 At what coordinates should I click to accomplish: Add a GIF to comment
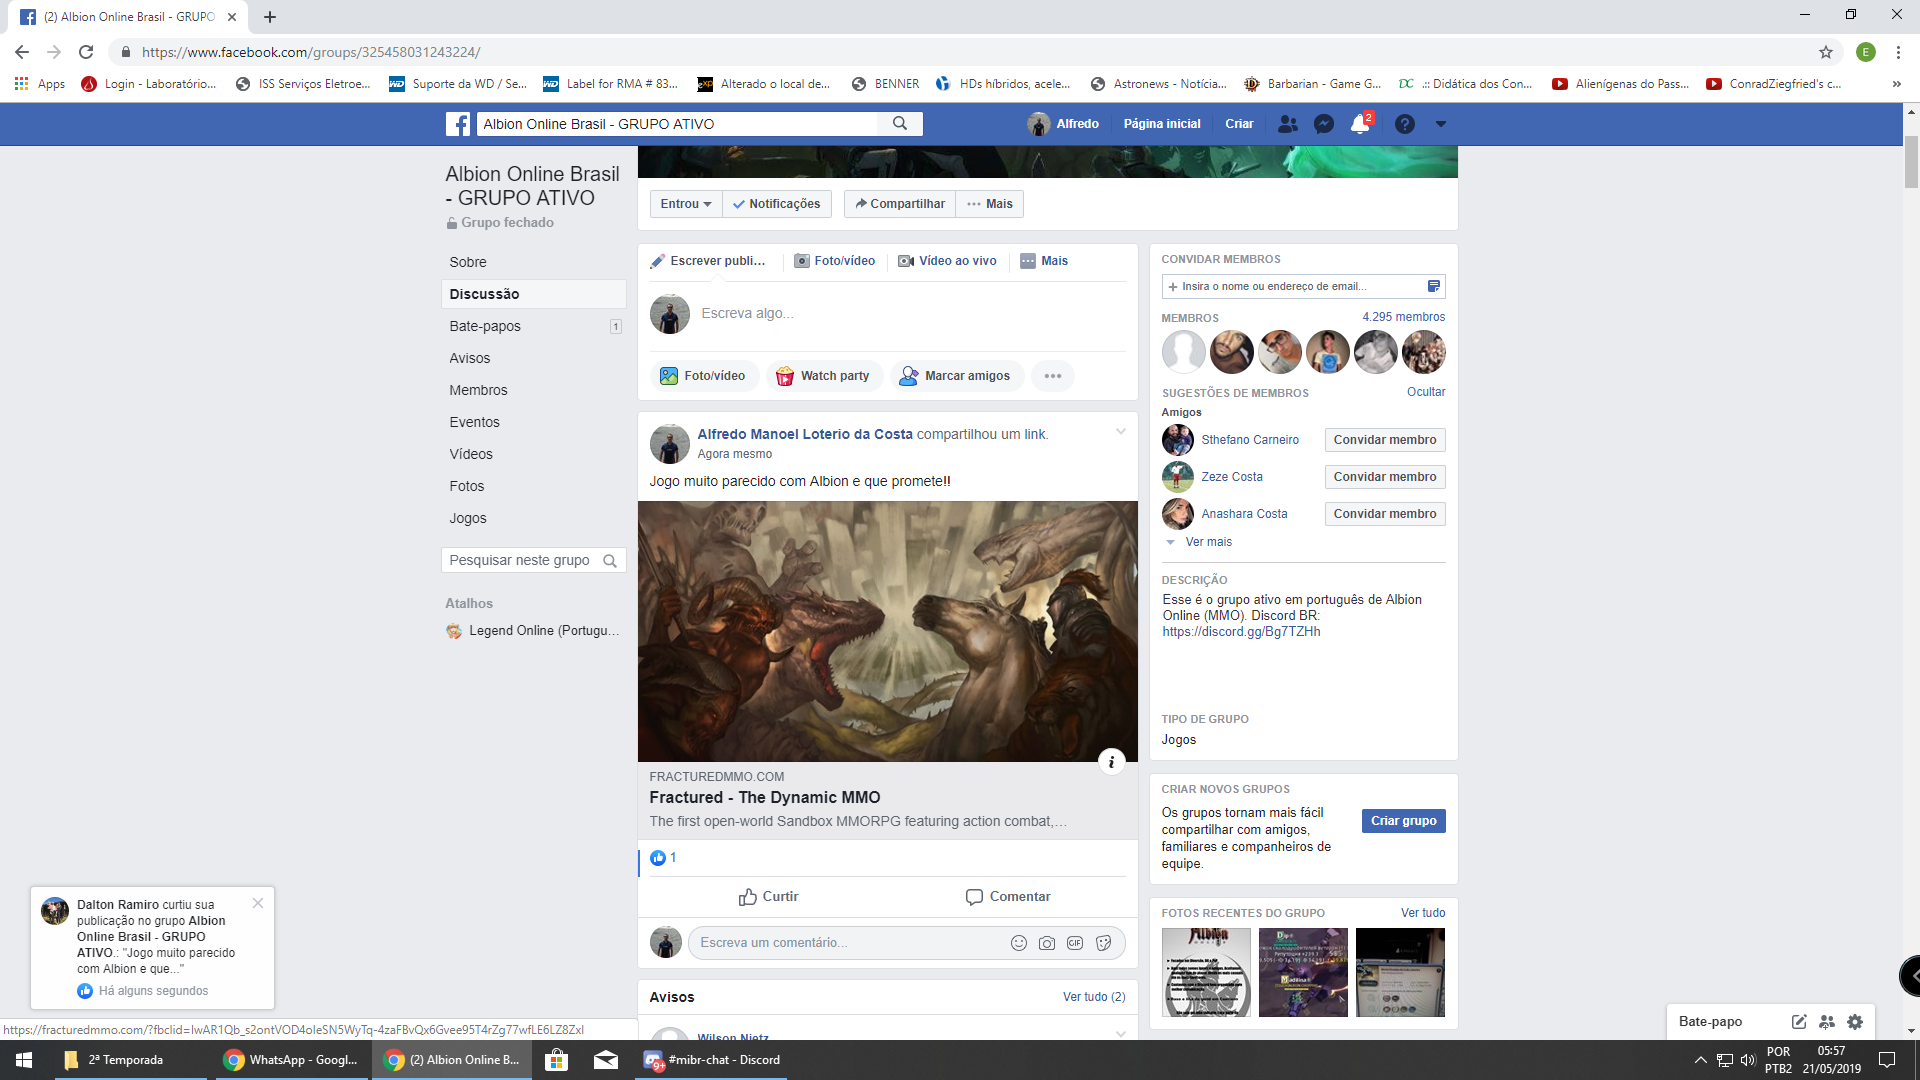point(1075,943)
